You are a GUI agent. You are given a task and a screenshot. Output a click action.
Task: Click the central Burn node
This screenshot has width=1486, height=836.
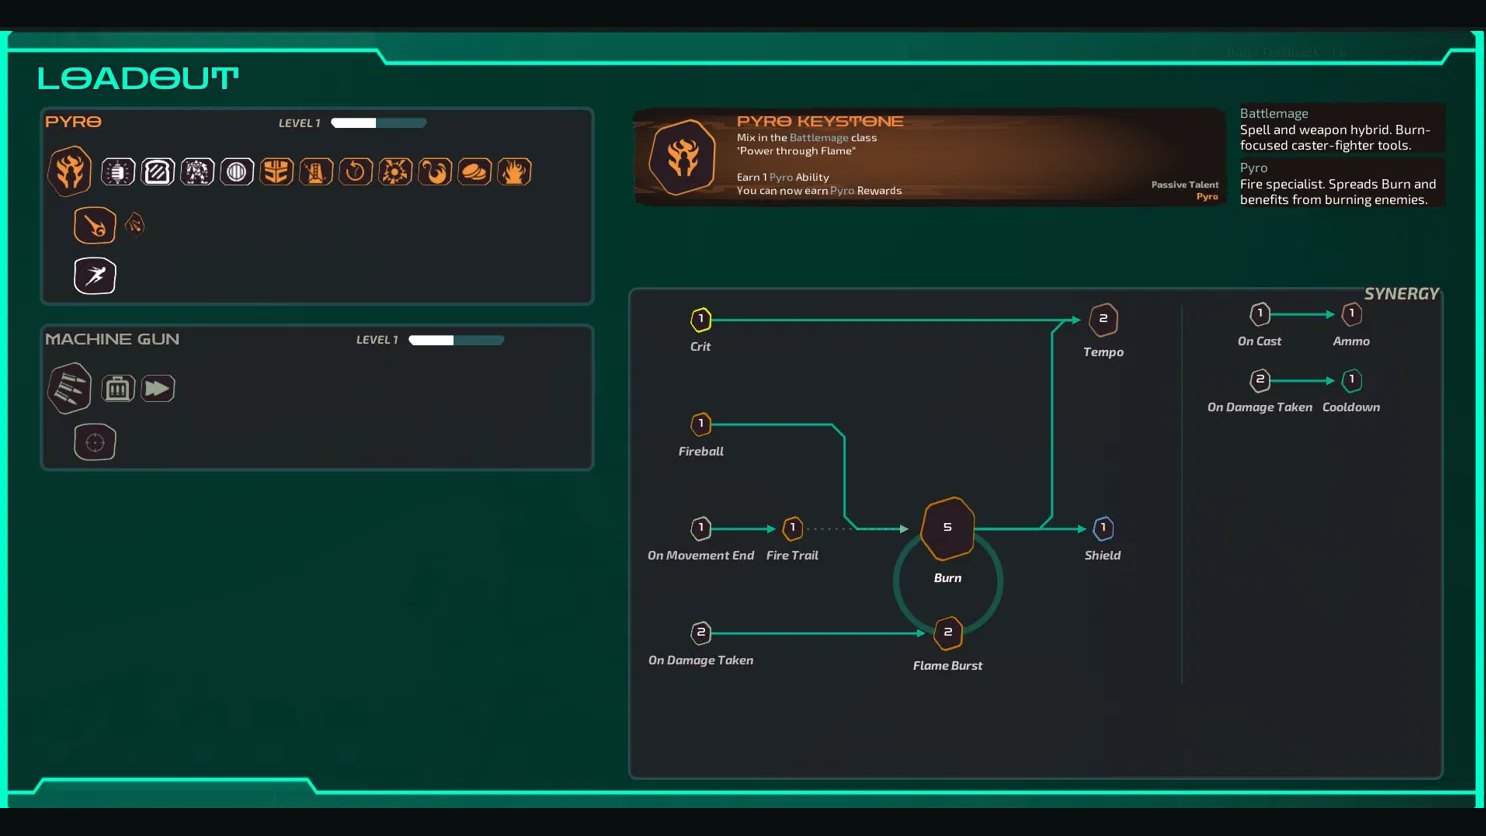coord(948,528)
